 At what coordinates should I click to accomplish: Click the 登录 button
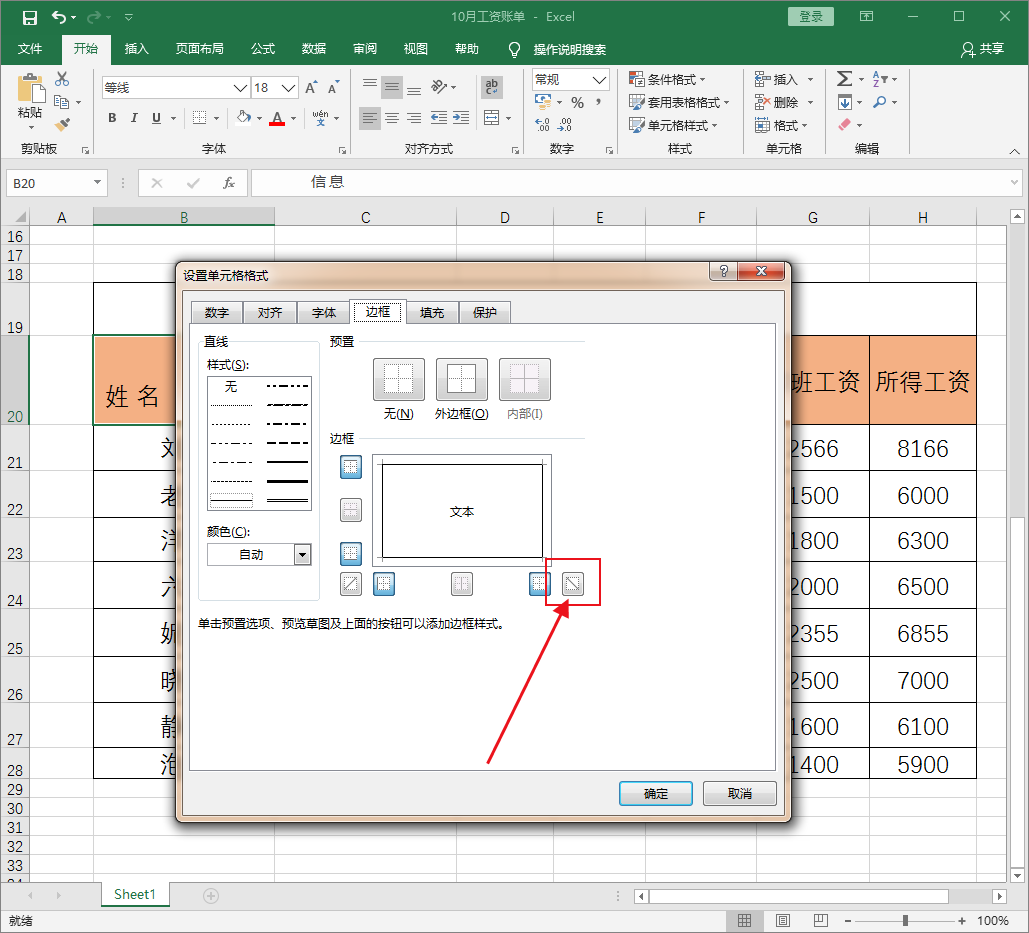tap(810, 16)
